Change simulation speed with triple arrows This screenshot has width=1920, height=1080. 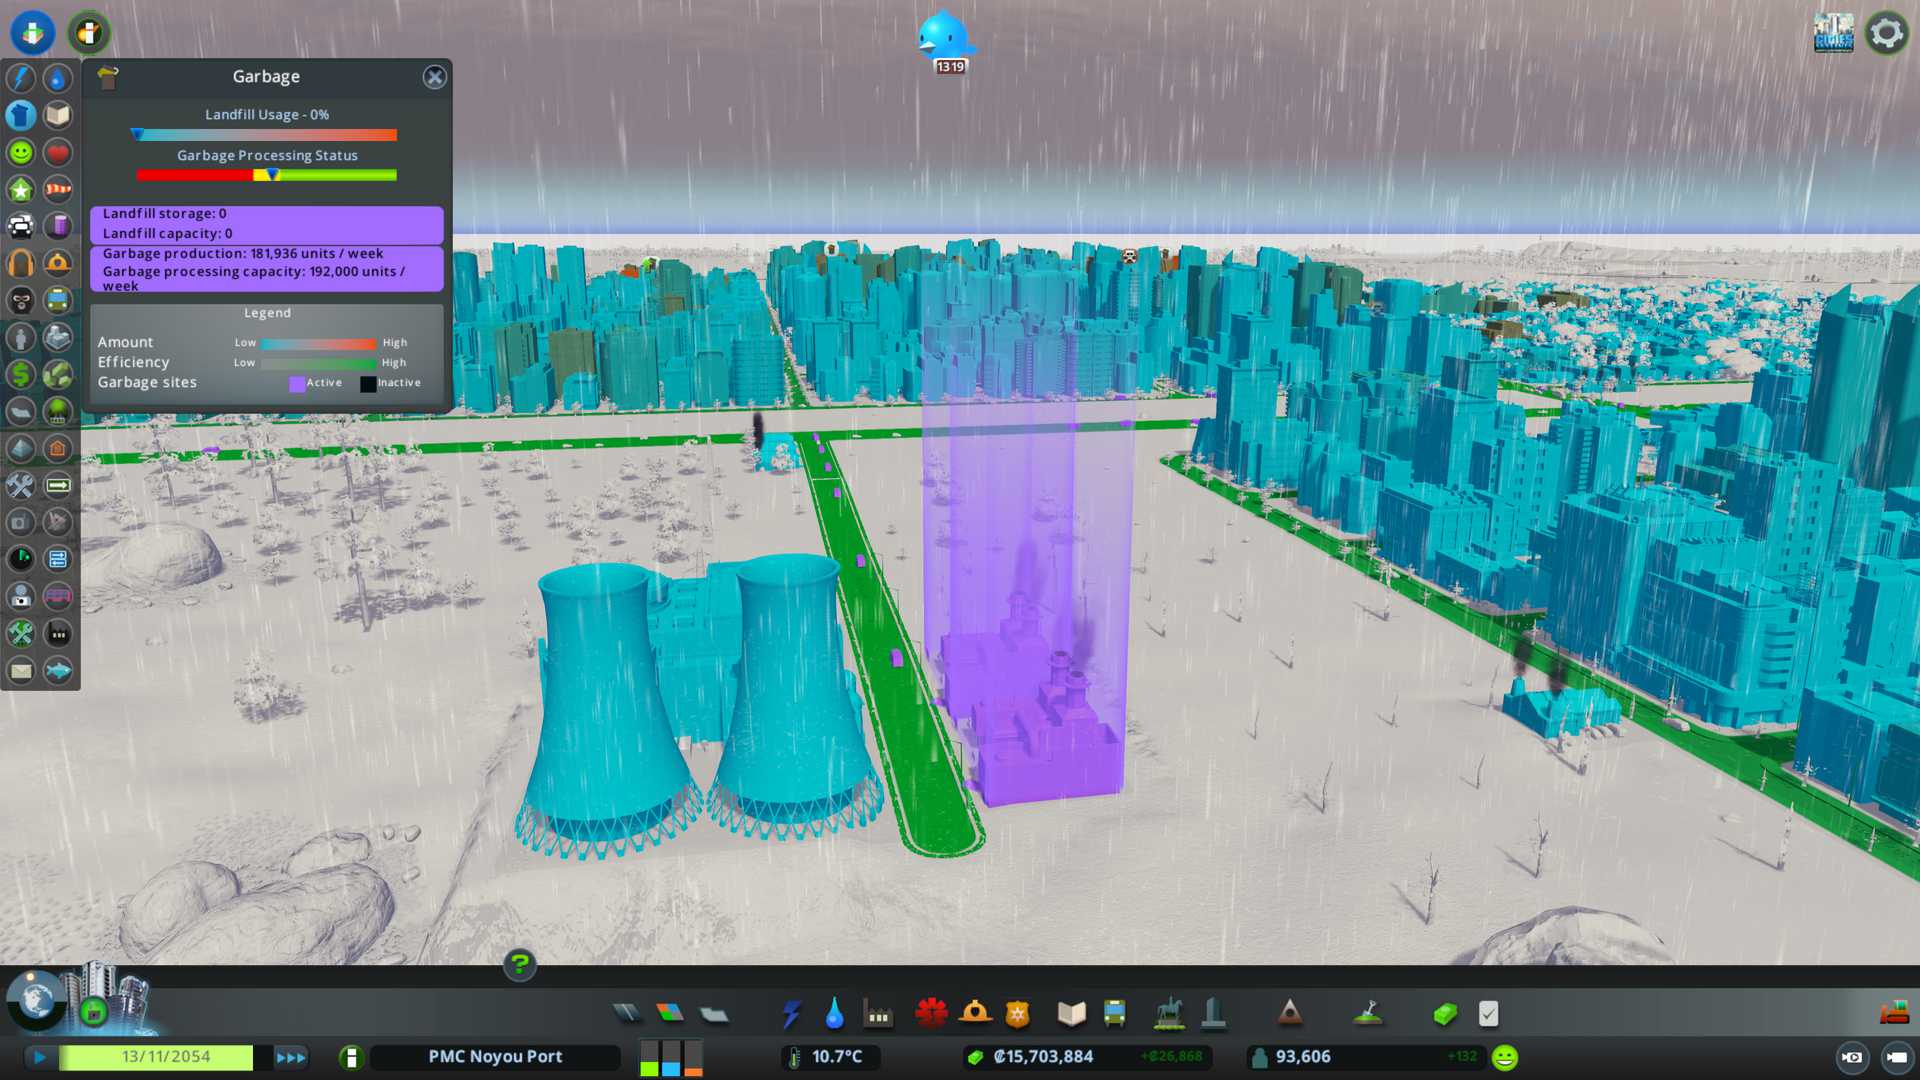[x=291, y=1057]
